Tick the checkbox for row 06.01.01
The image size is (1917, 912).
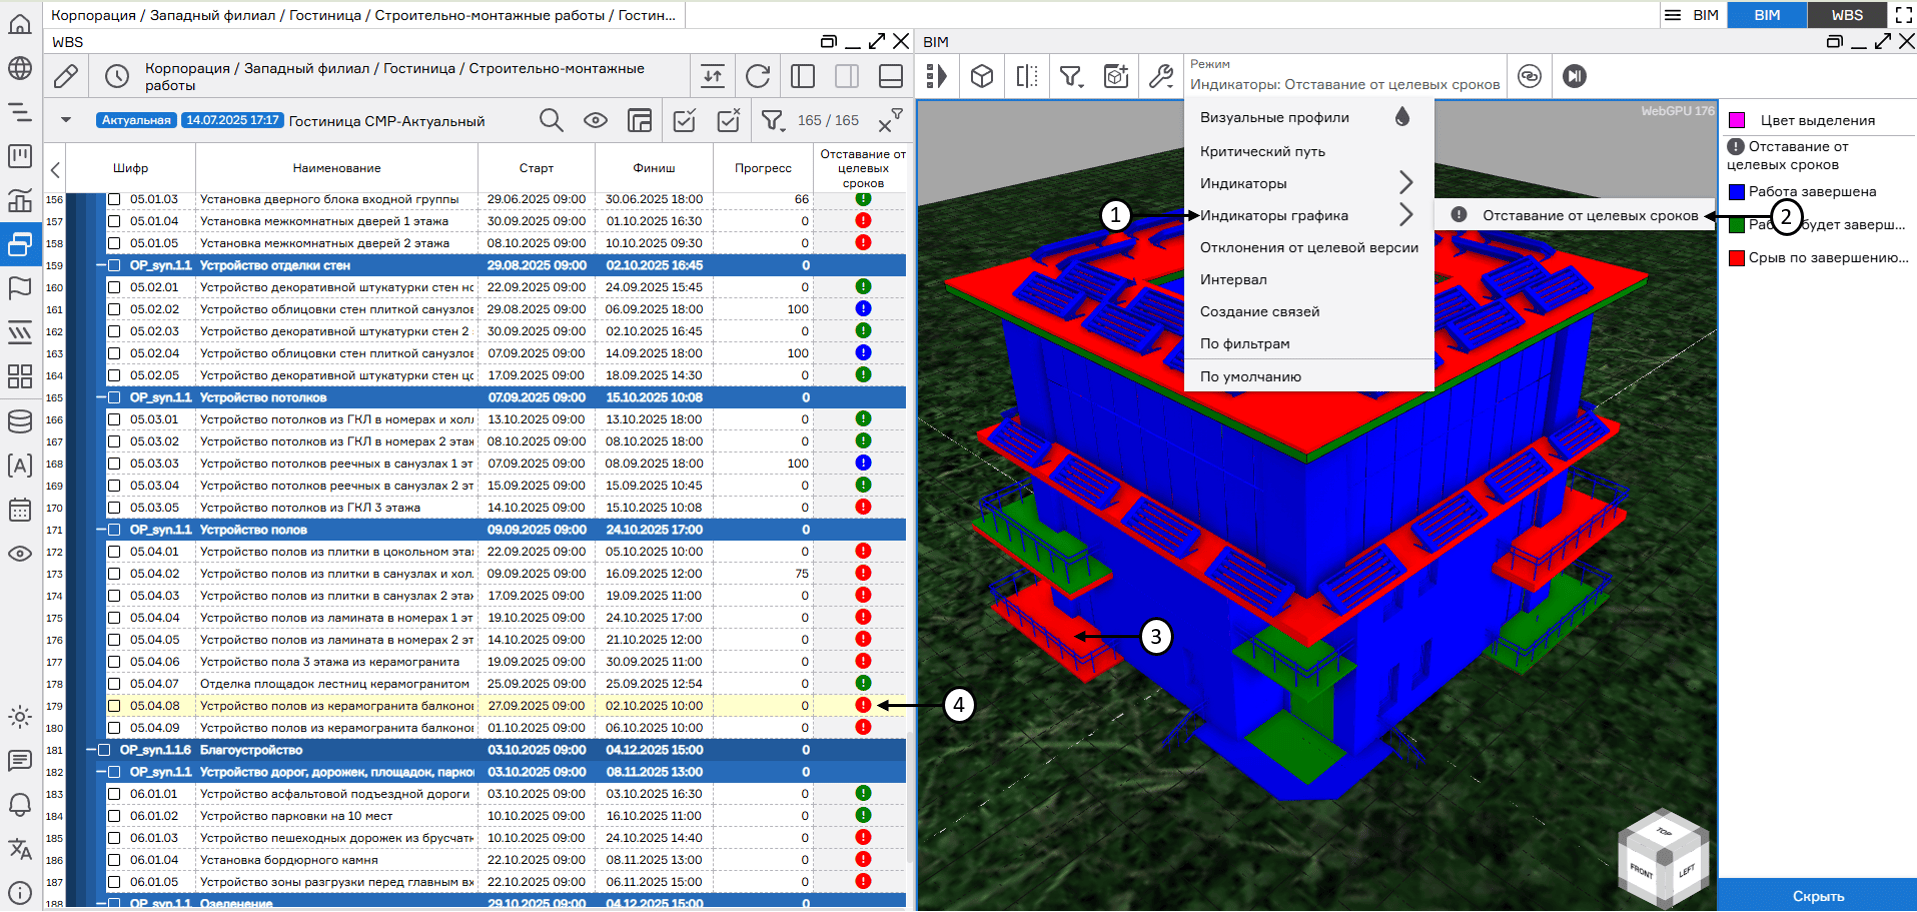[x=114, y=794]
